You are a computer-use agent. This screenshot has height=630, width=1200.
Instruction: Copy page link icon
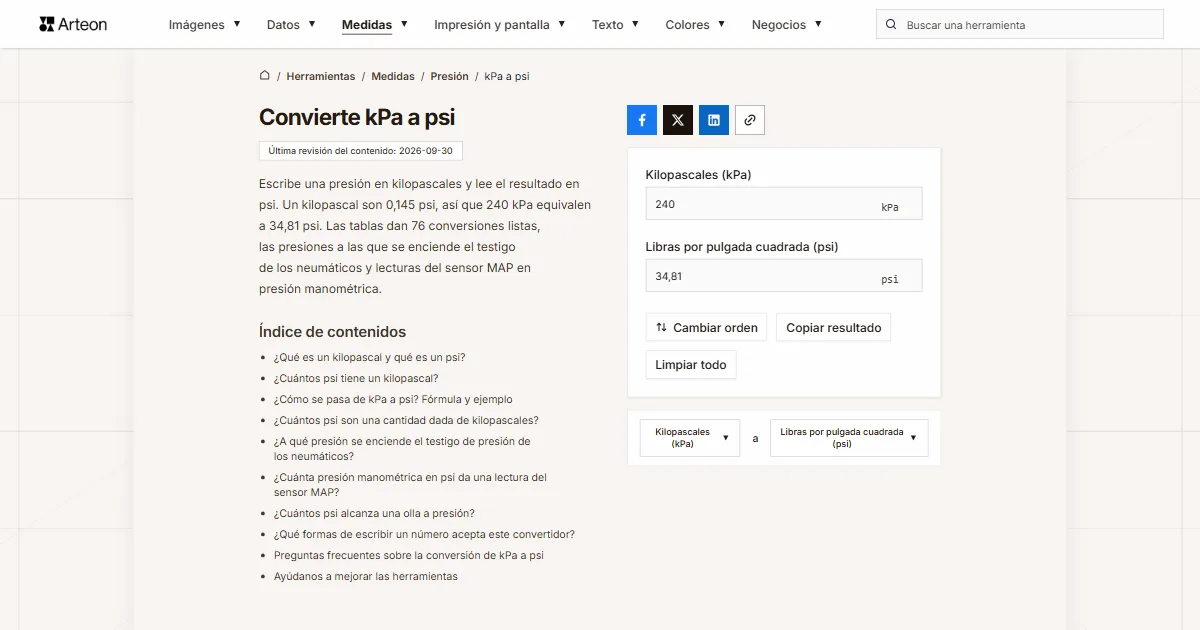pyautogui.click(x=750, y=120)
